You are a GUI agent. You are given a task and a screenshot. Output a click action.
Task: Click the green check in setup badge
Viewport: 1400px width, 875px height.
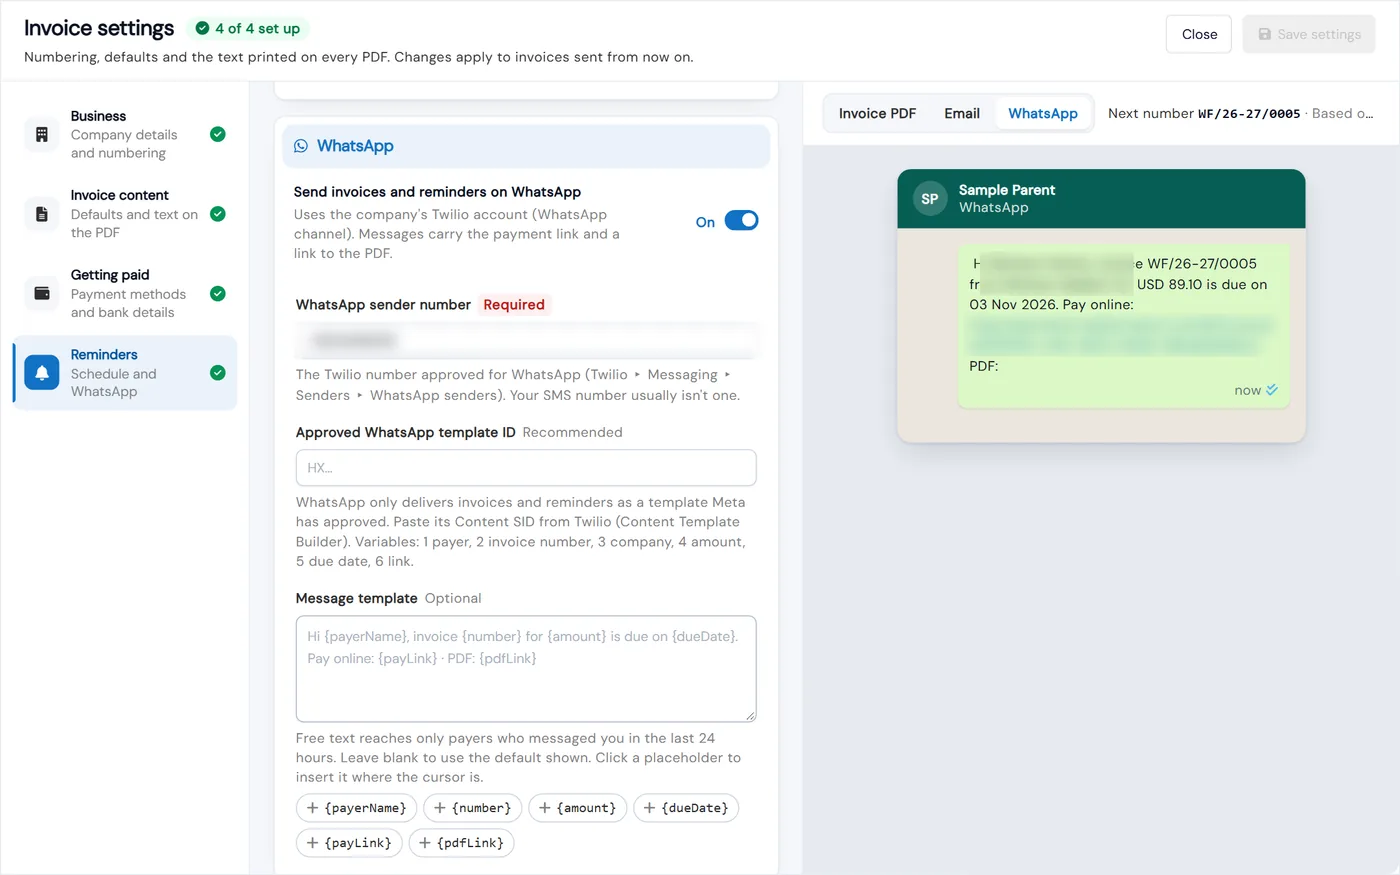click(x=202, y=29)
